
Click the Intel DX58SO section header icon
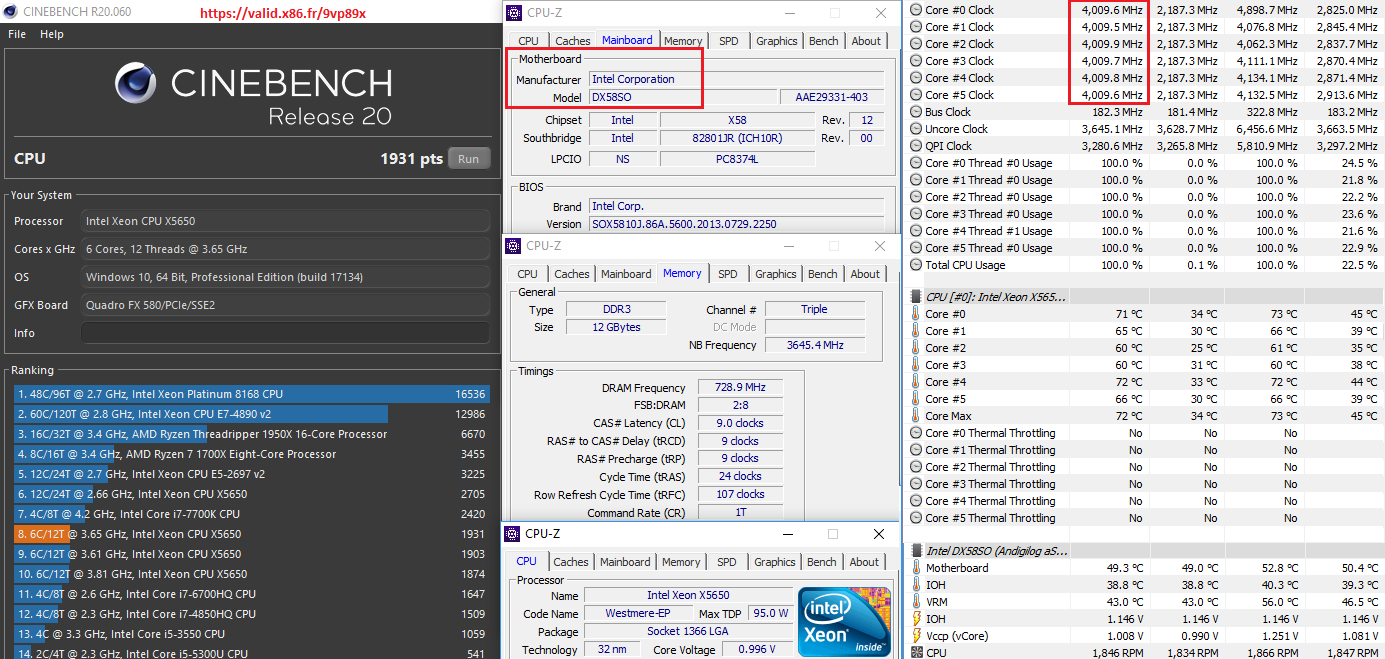916,551
